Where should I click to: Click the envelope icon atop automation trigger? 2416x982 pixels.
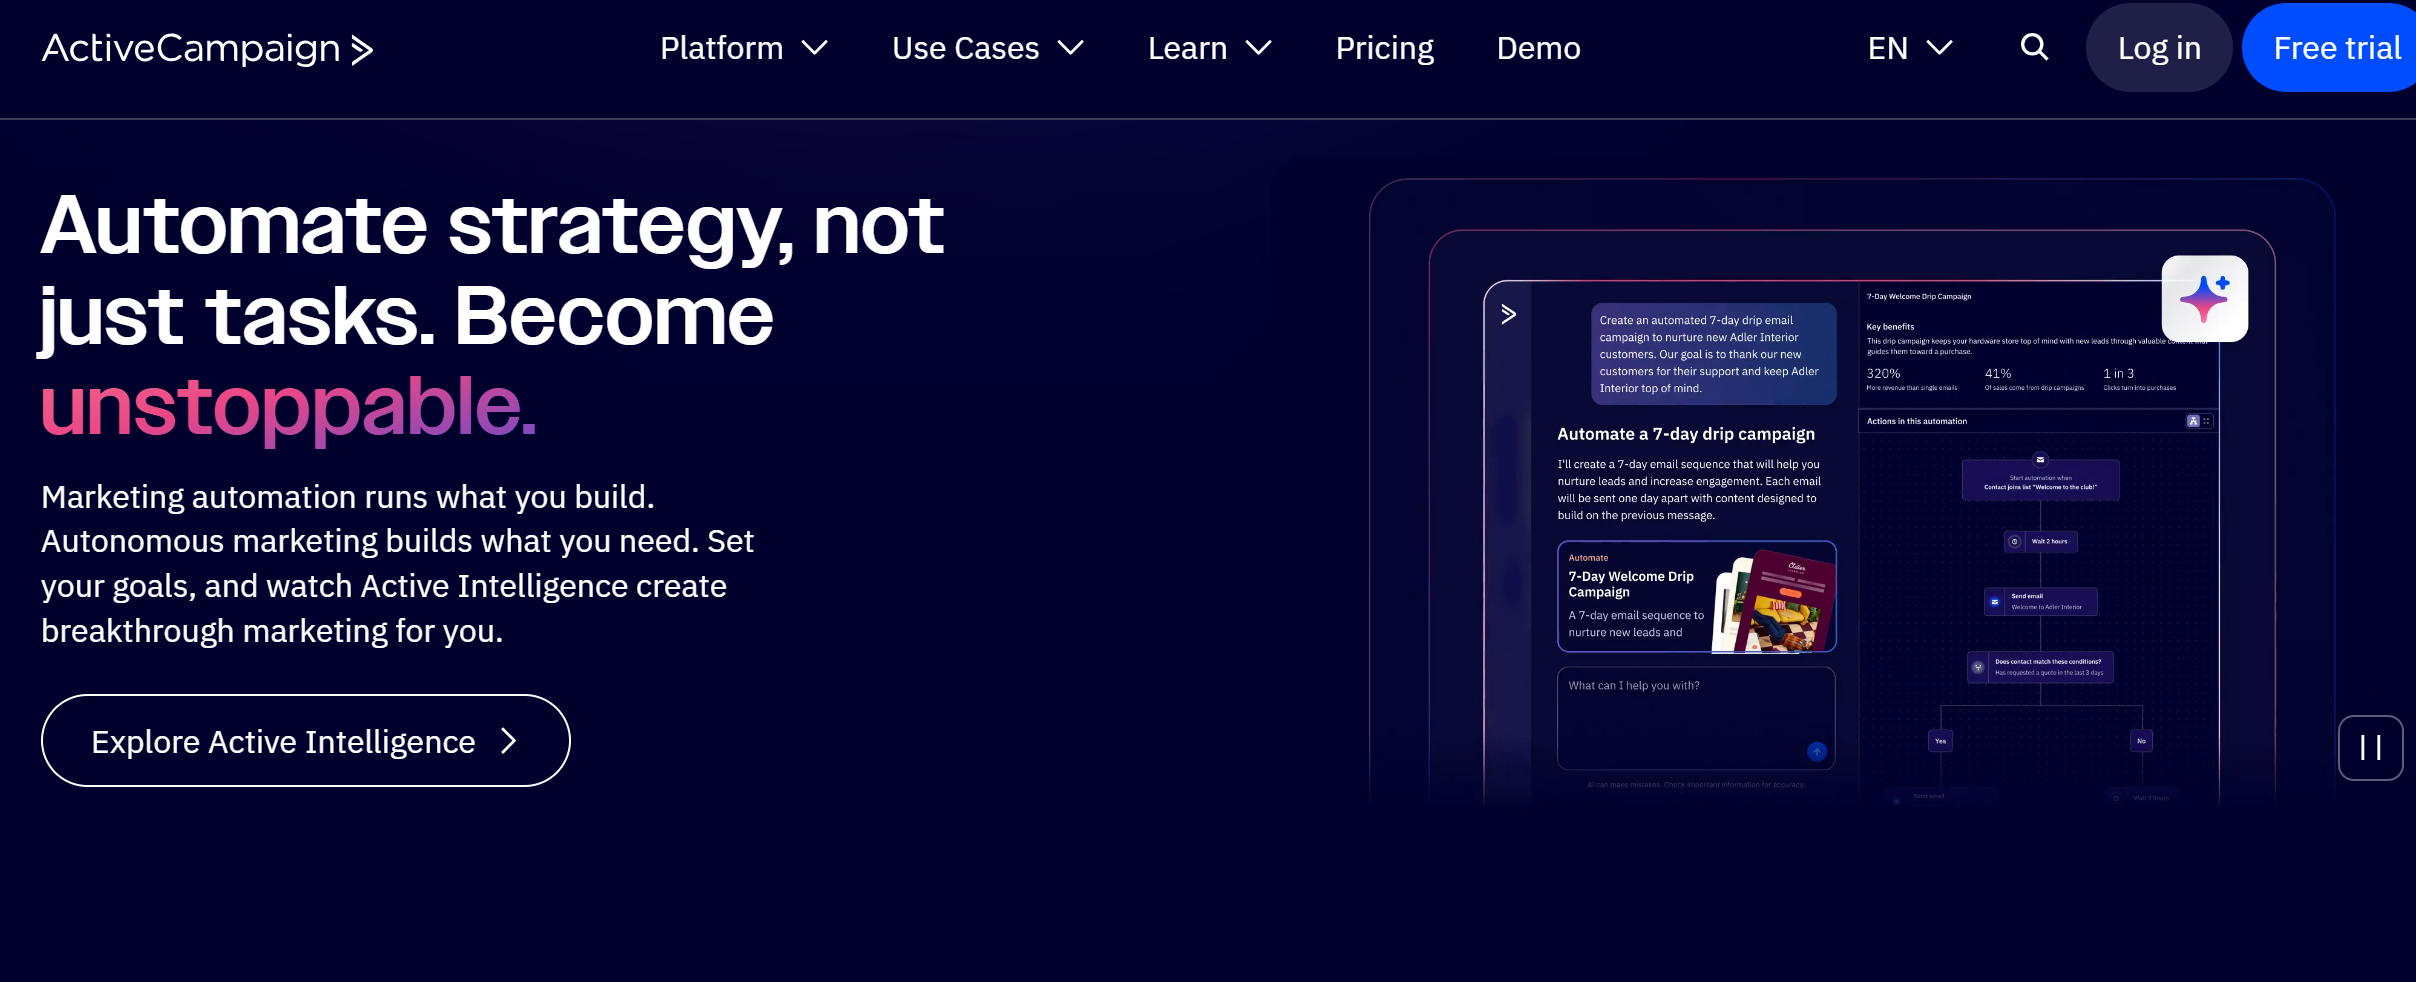[x=2040, y=460]
